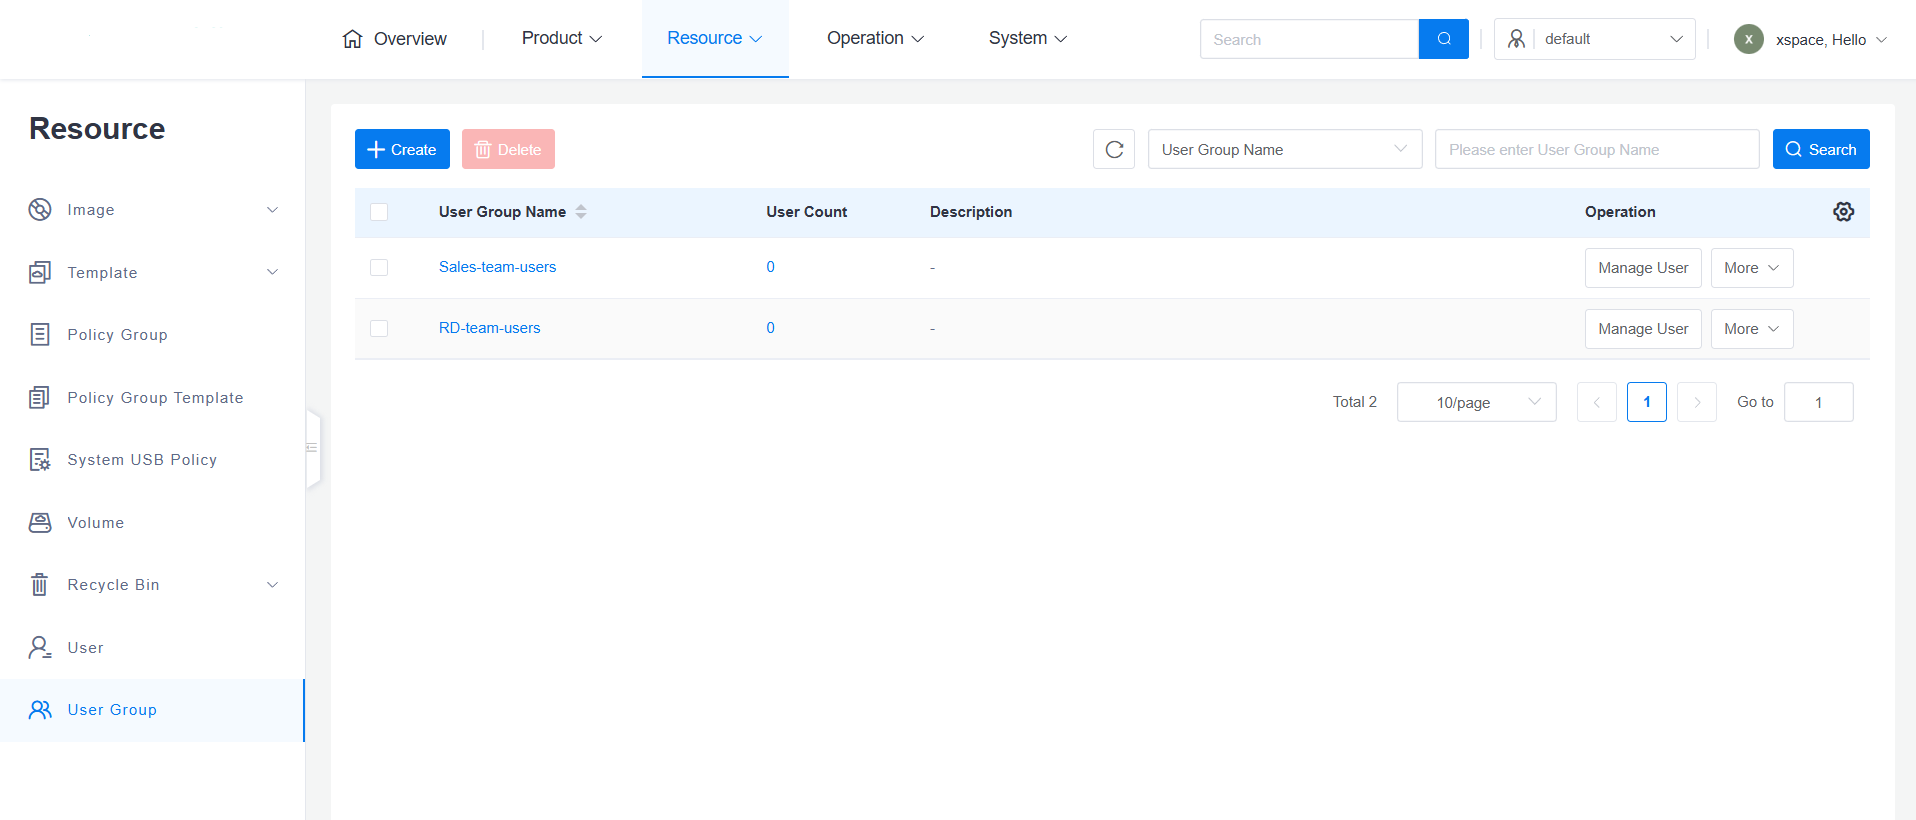Open the Operation top menu
Screen dimensions: 1916x820
875,38
